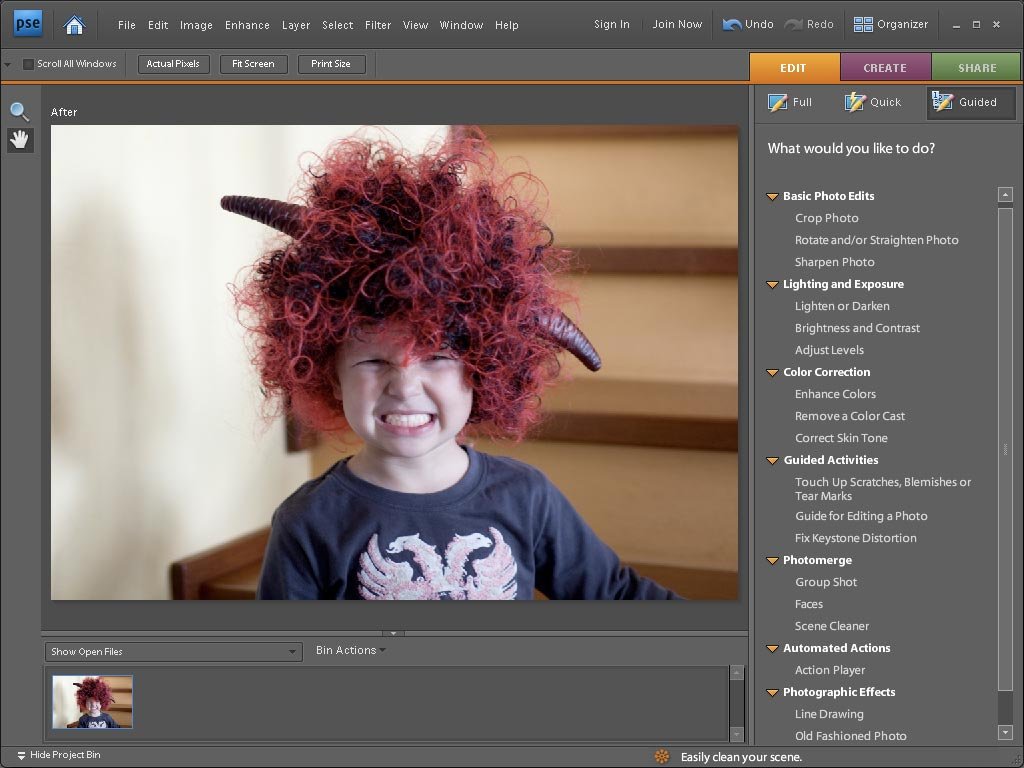Viewport: 1024px width, 768px height.
Task: Enable Scroll All Windows checkbox
Action: pyautogui.click(x=28, y=64)
